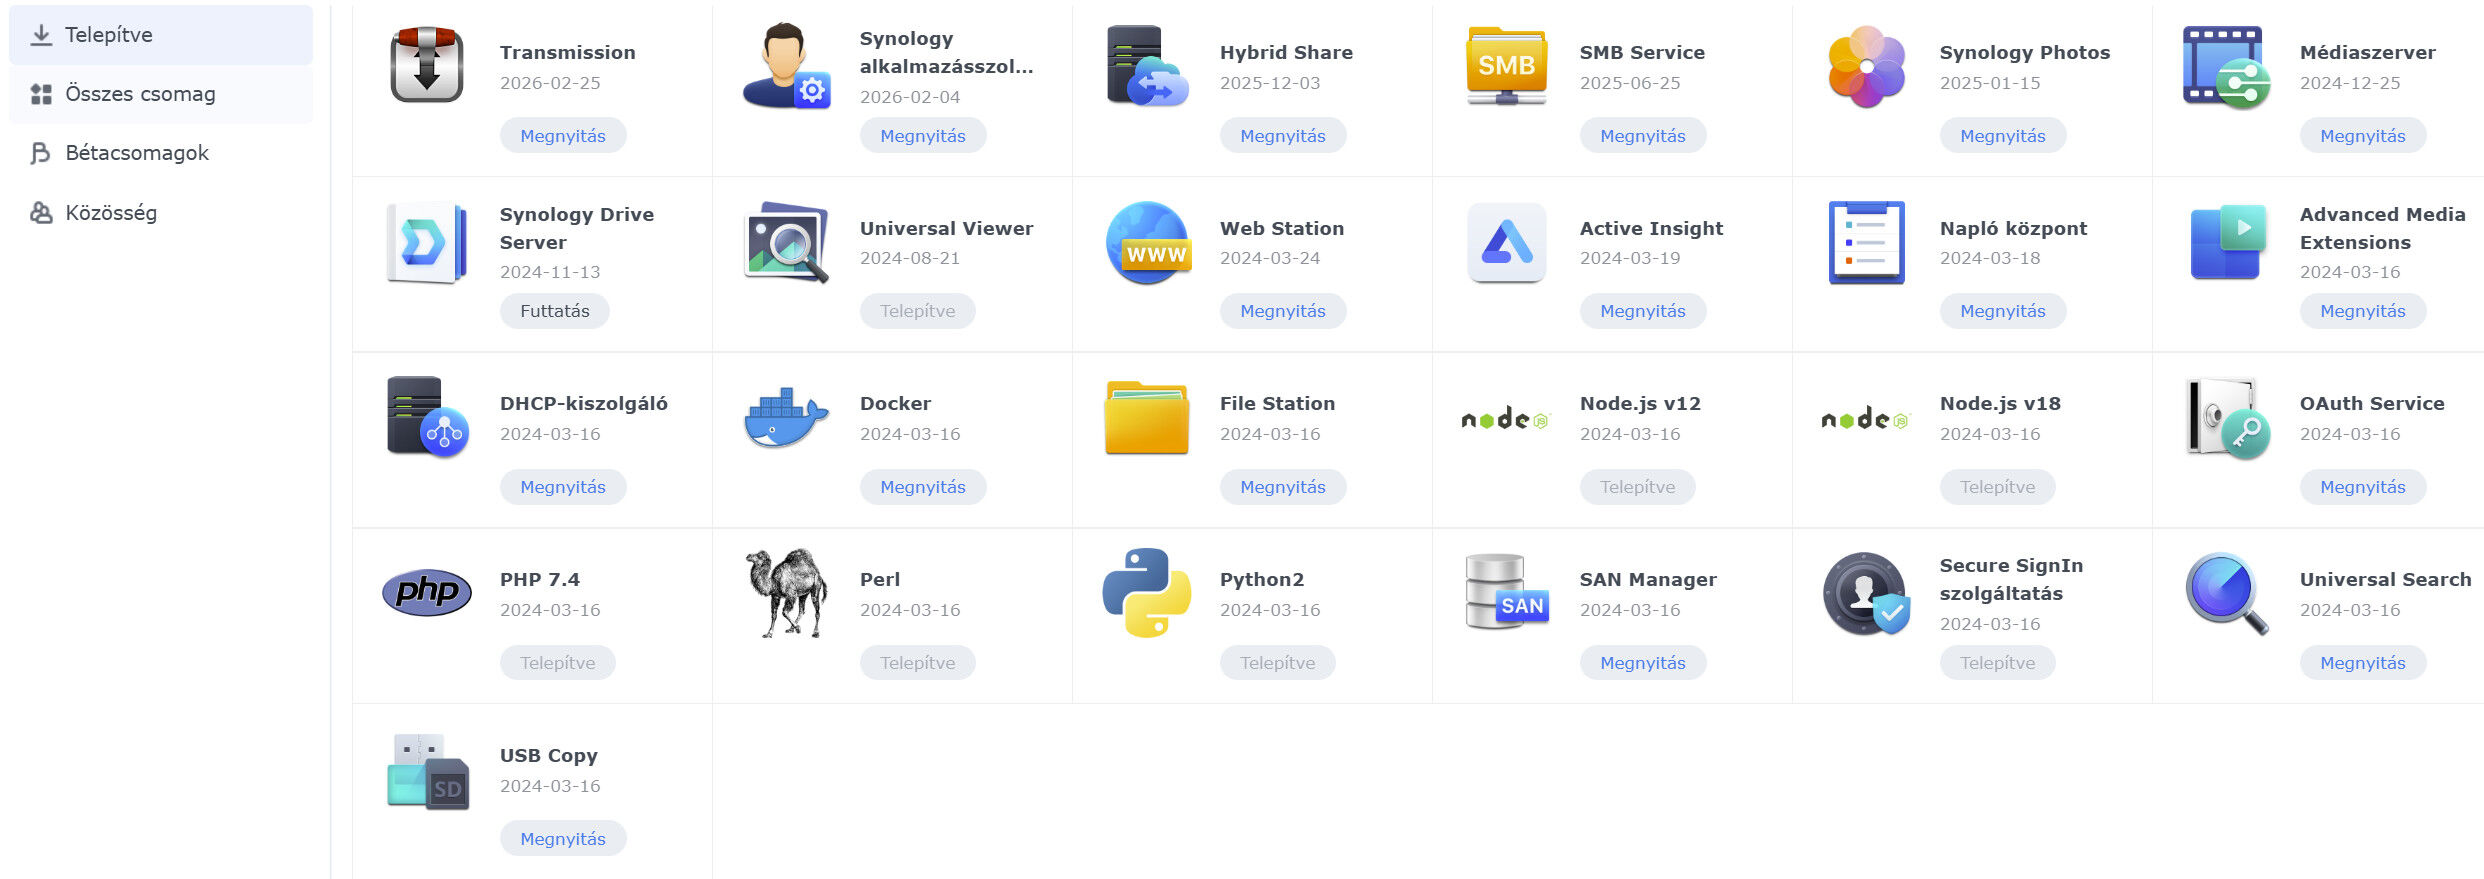Click the OAuth Service safe icon

(x=2227, y=417)
